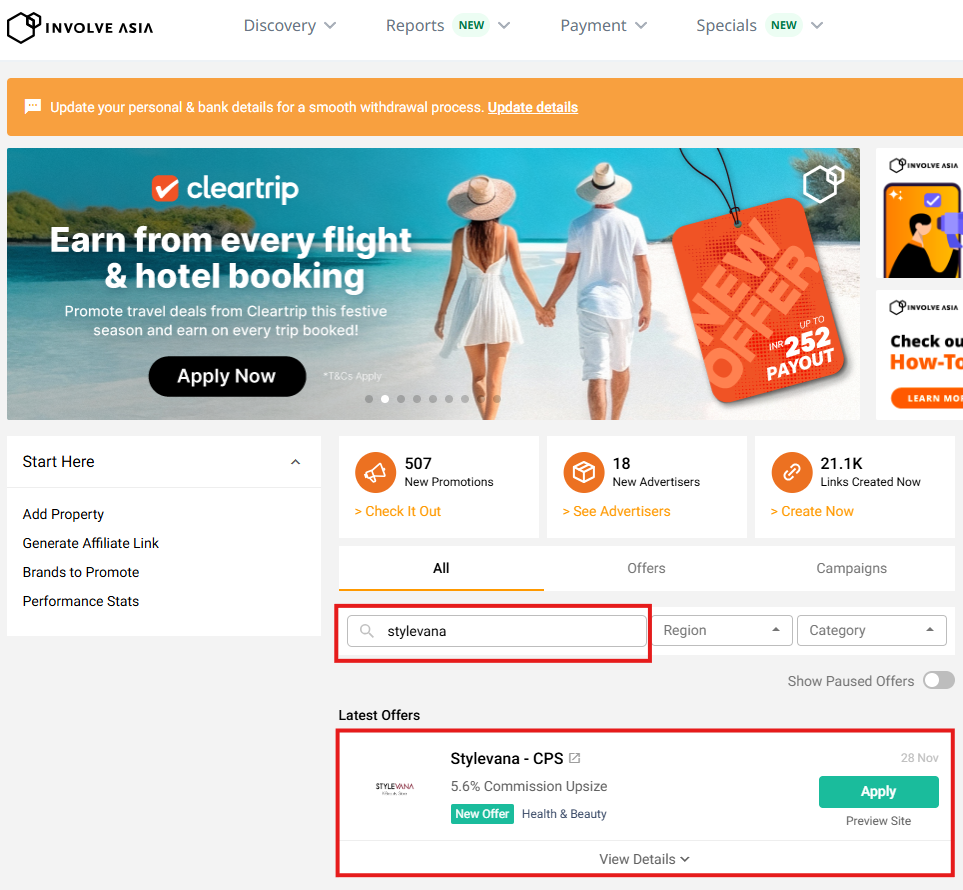Open the Region dropdown
This screenshot has width=963, height=890.
pos(721,631)
